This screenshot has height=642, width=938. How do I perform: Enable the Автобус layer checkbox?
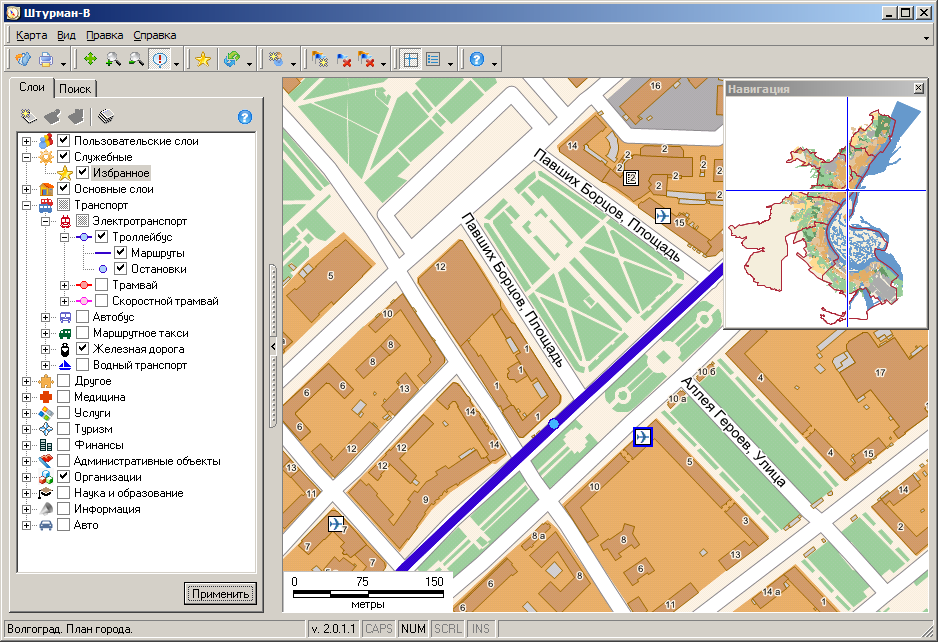tap(83, 317)
